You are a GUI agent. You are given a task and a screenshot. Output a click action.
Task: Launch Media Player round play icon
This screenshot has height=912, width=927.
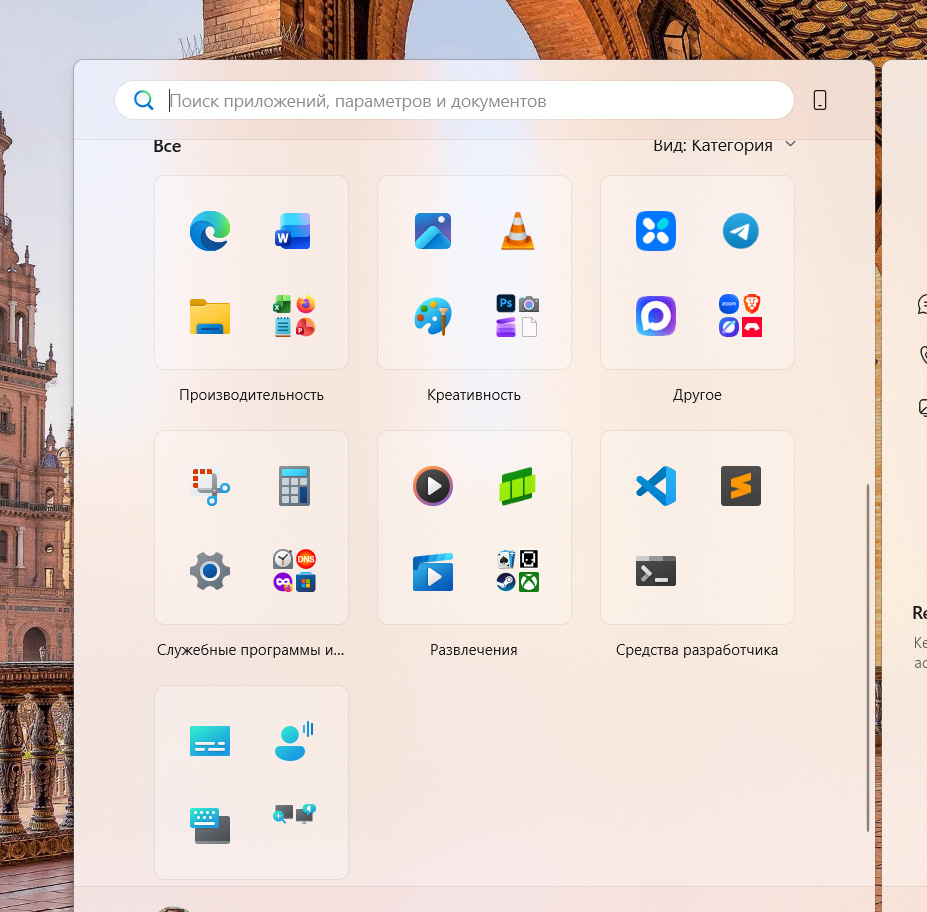433,486
